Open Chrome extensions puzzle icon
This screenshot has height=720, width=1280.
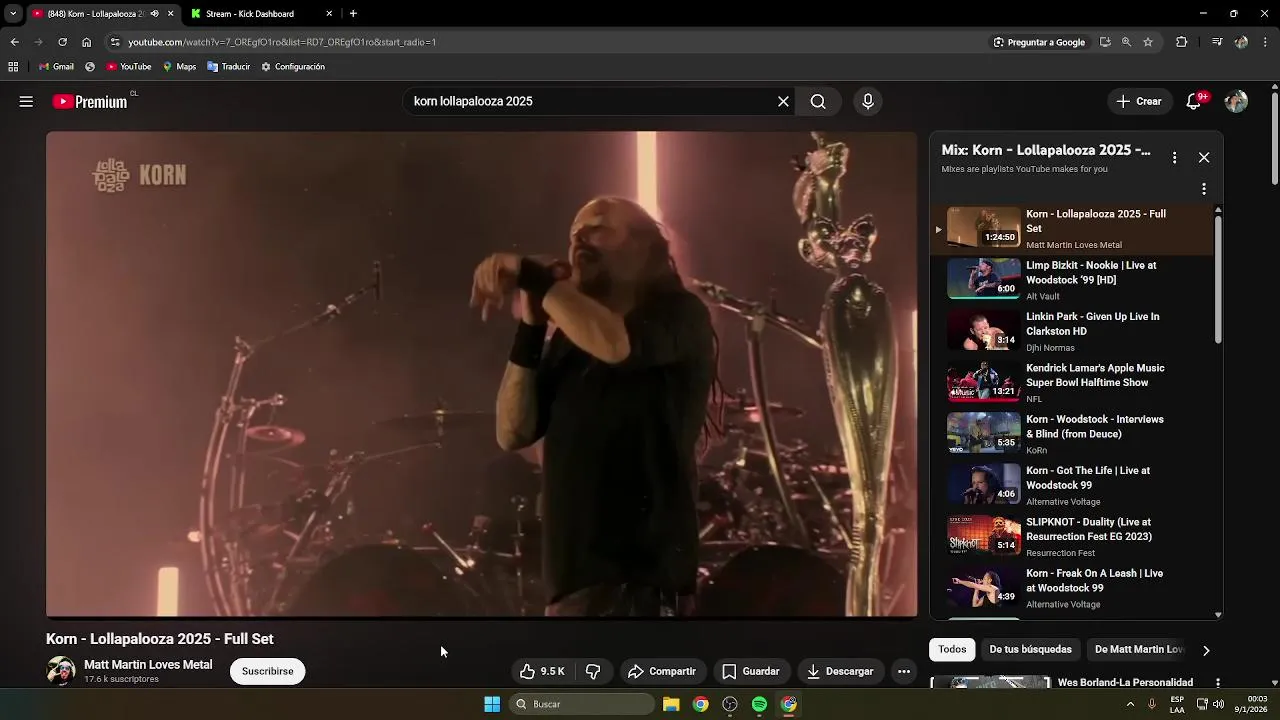tap(1181, 42)
